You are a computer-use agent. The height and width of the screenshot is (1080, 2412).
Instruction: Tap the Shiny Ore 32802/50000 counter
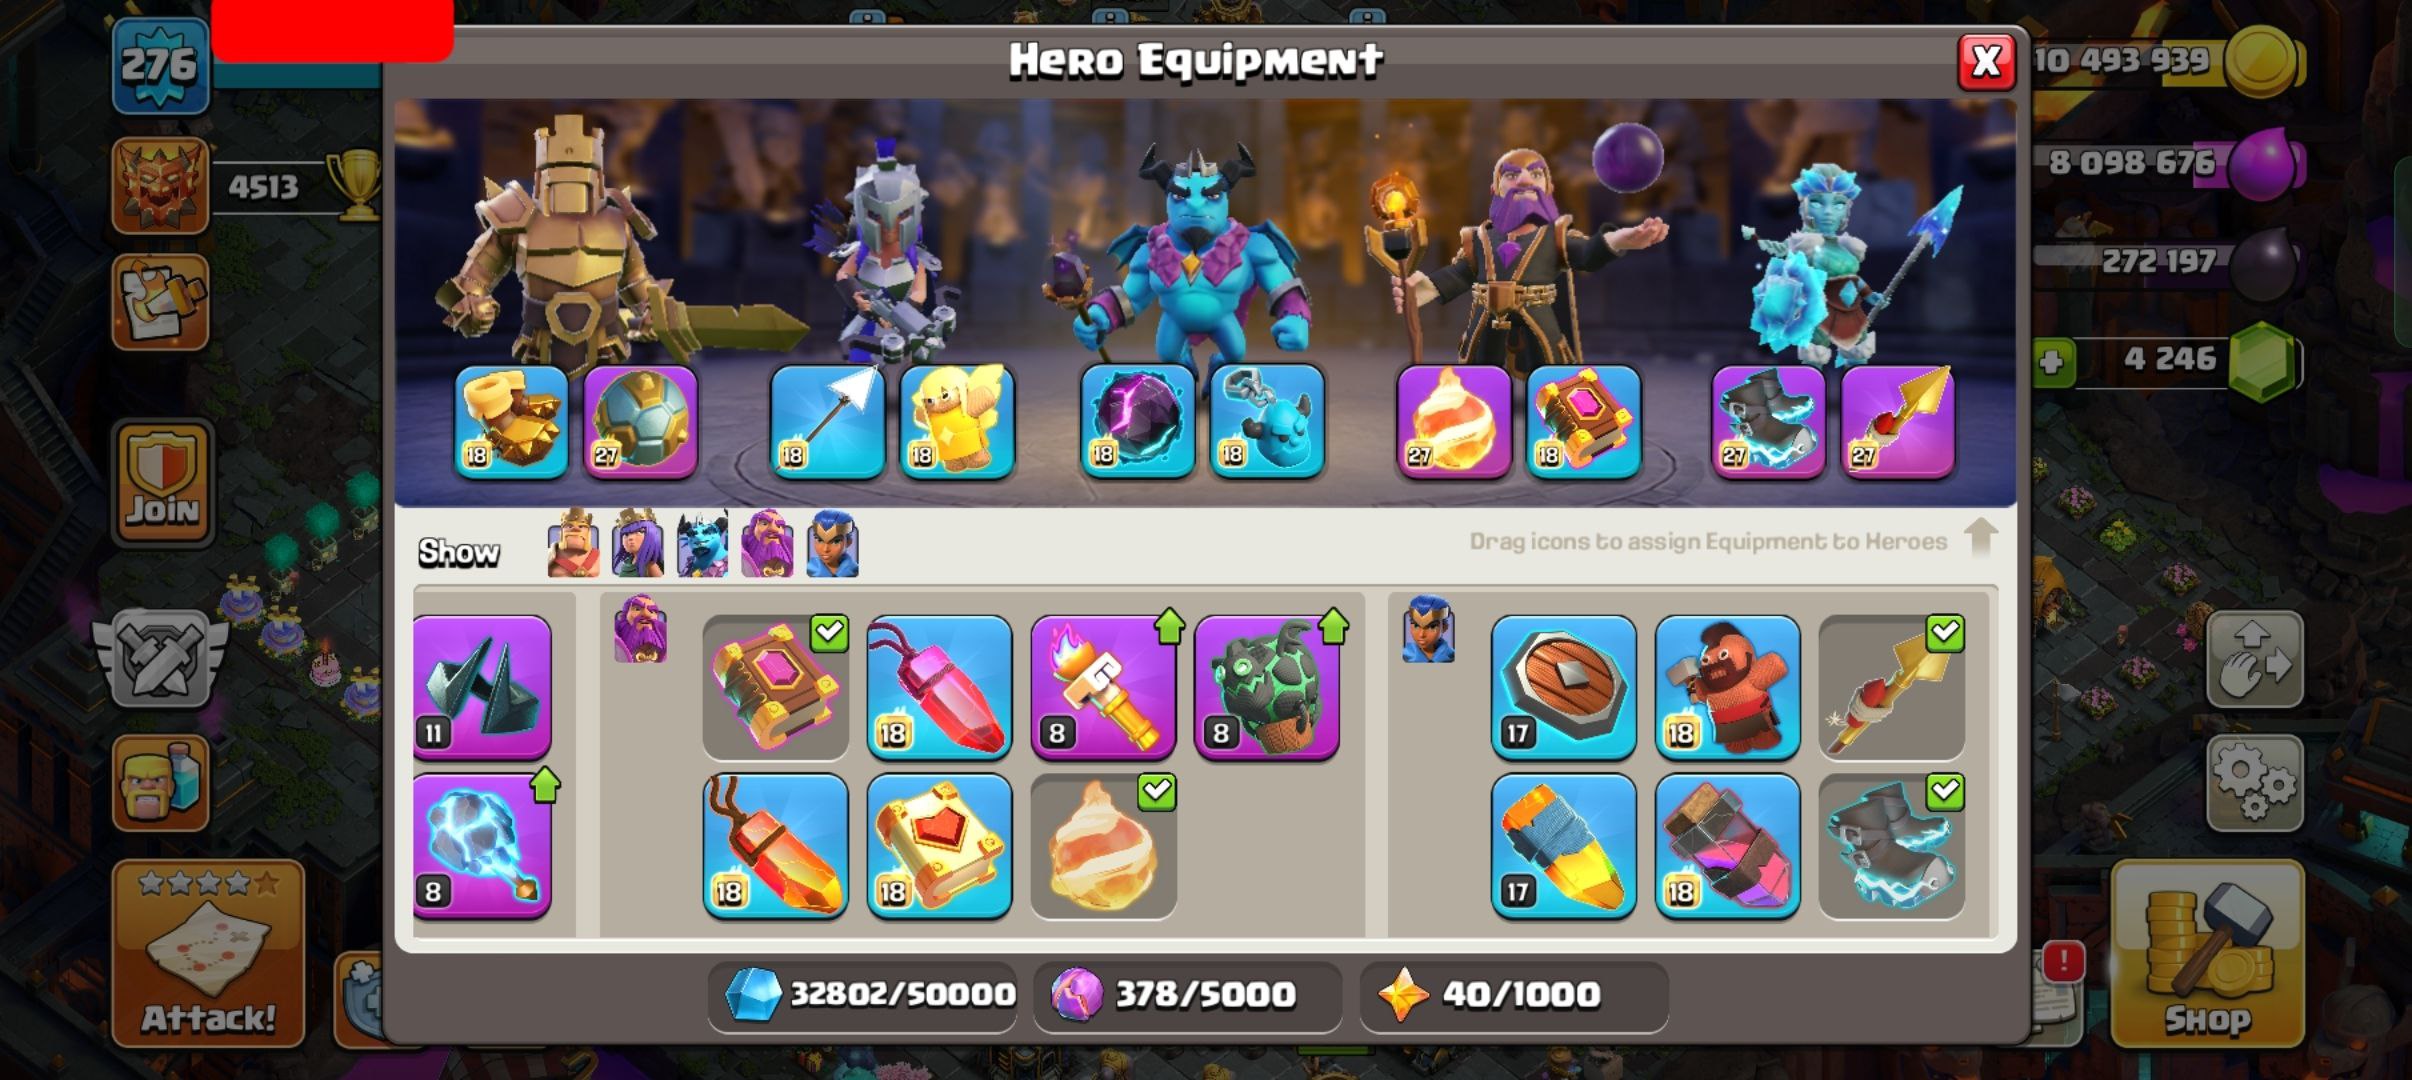coord(862,995)
